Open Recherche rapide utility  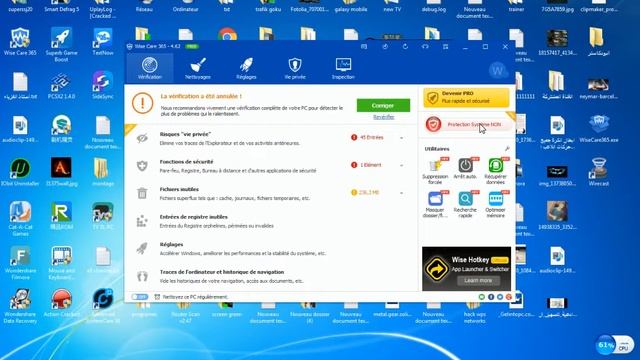[x=465, y=204]
